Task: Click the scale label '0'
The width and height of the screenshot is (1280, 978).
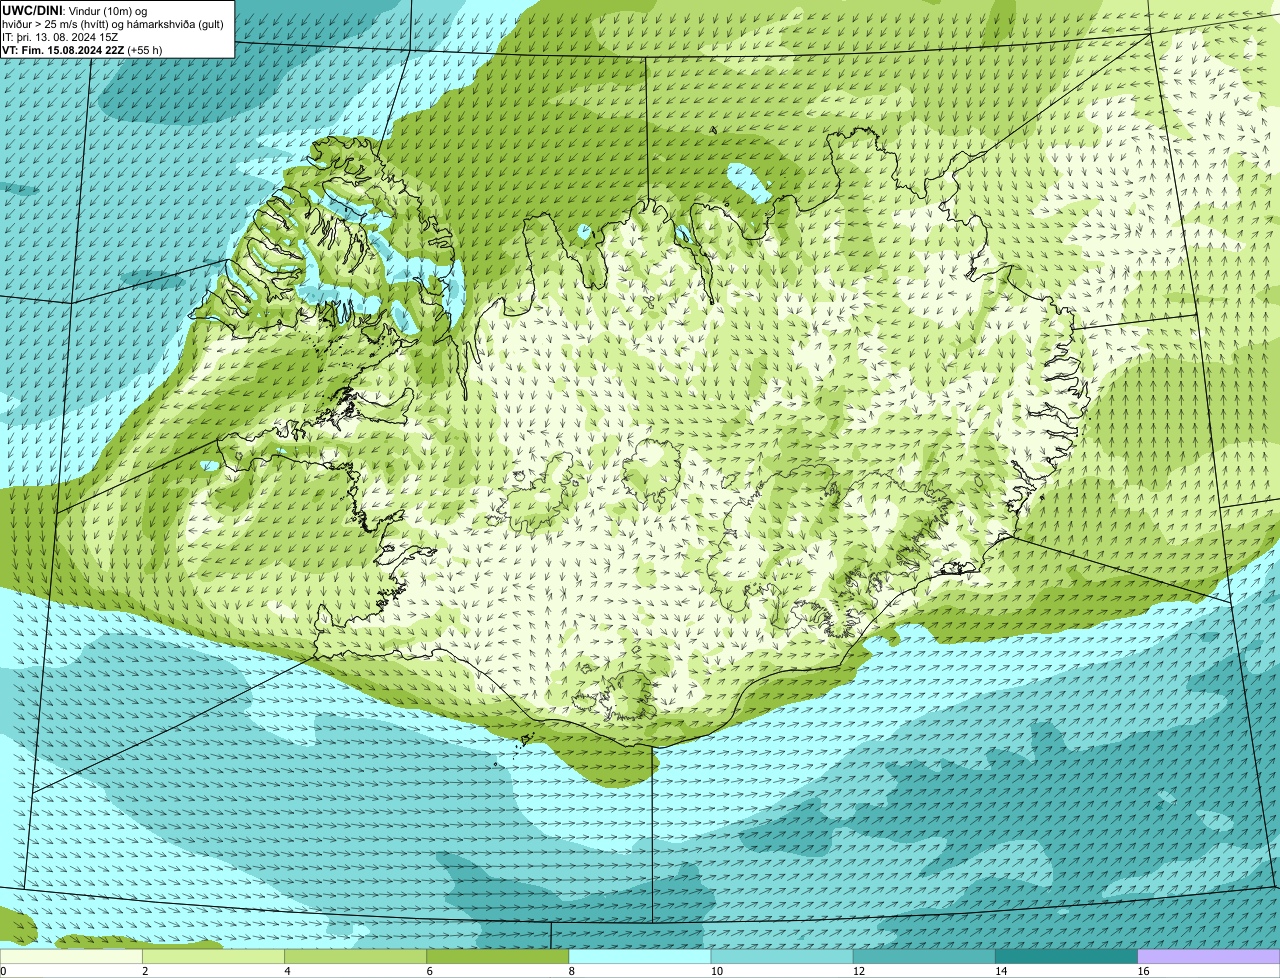Action: click(3, 971)
